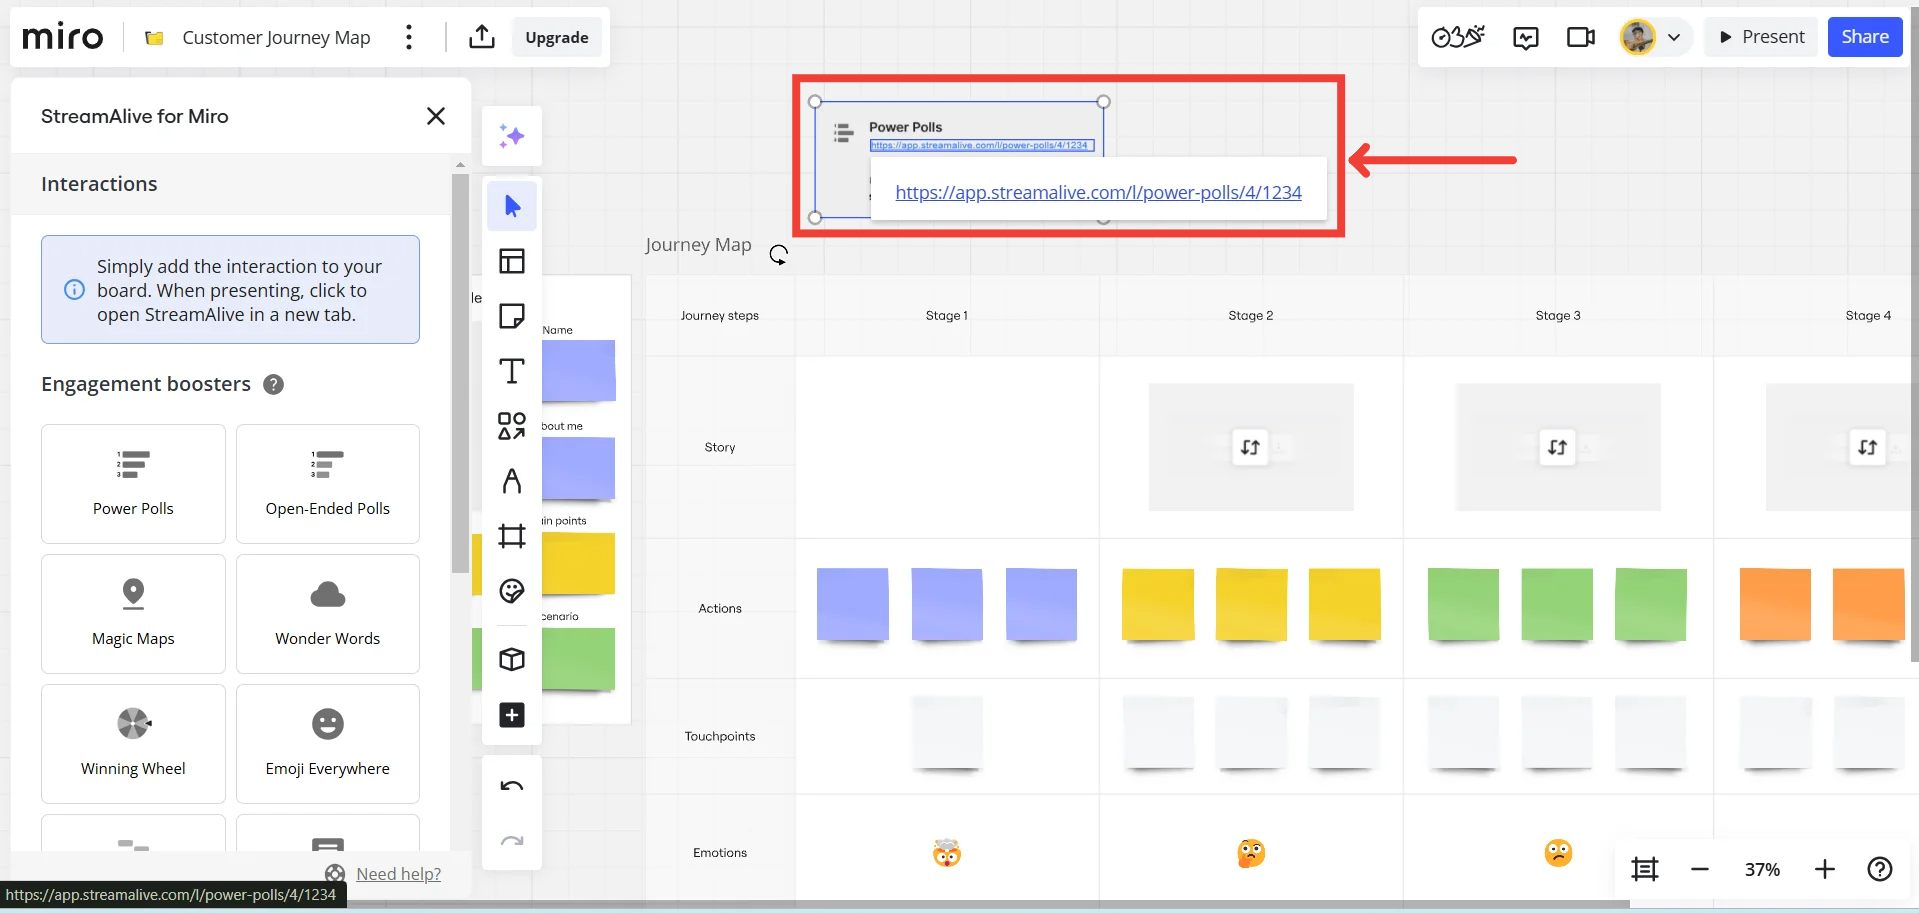Viewport: 1919px width, 913px height.
Task: Click the 37% zoom level
Action: 1762,870
